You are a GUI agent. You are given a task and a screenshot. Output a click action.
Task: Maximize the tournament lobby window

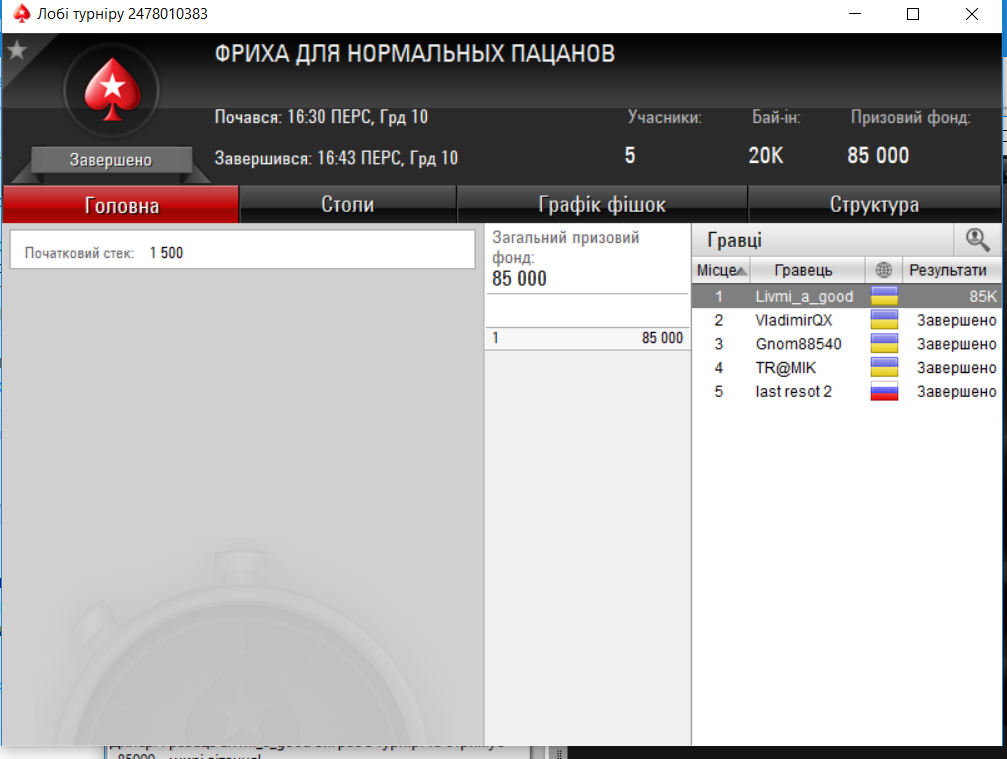click(913, 13)
